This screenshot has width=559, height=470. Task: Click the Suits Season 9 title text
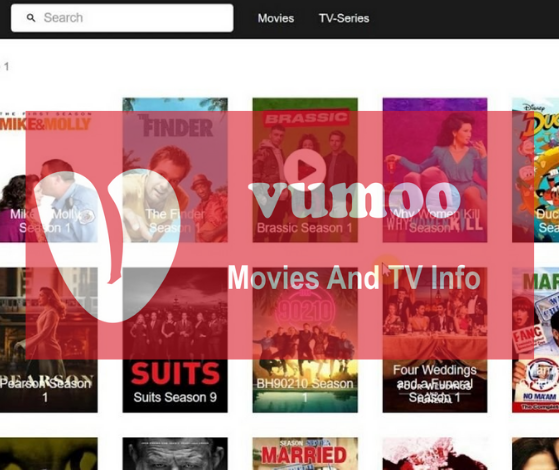(x=175, y=397)
